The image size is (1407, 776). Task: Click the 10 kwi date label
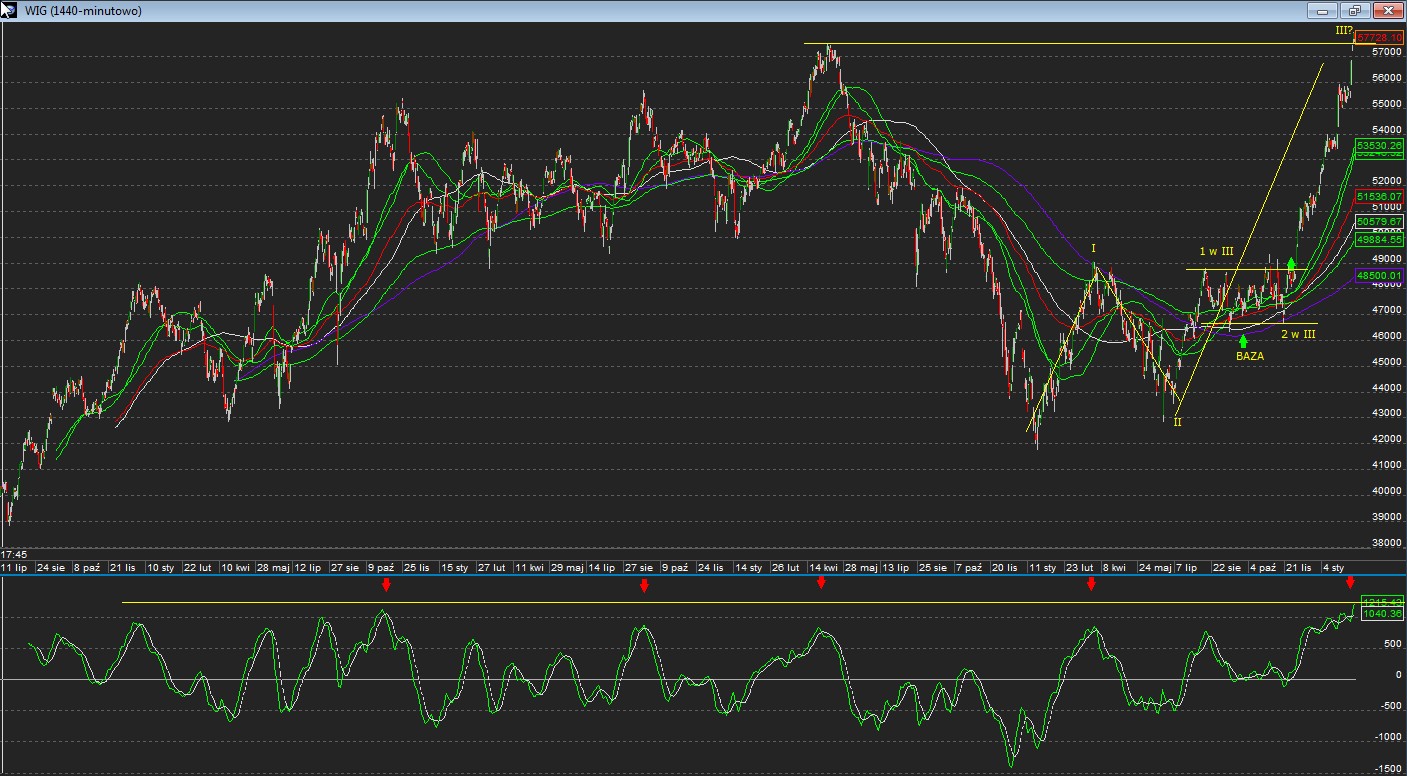(x=234, y=567)
